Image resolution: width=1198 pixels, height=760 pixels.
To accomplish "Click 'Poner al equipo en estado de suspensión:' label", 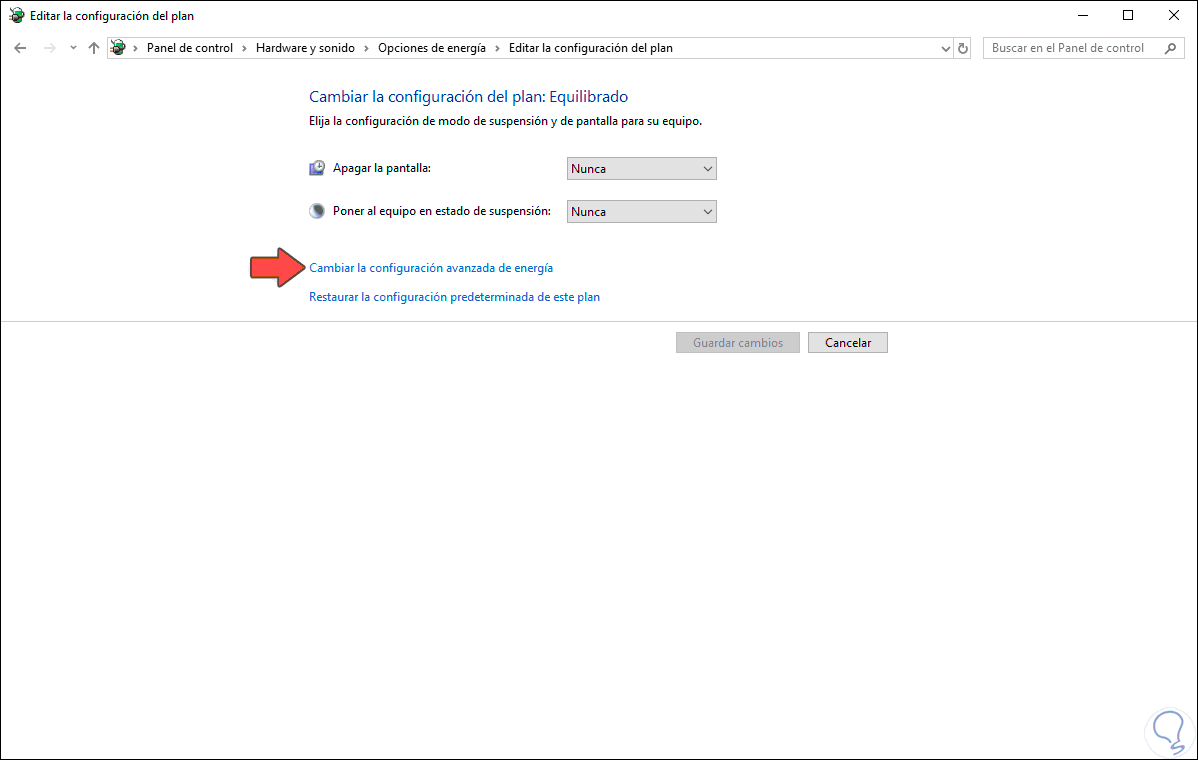I will (x=442, y=211).
